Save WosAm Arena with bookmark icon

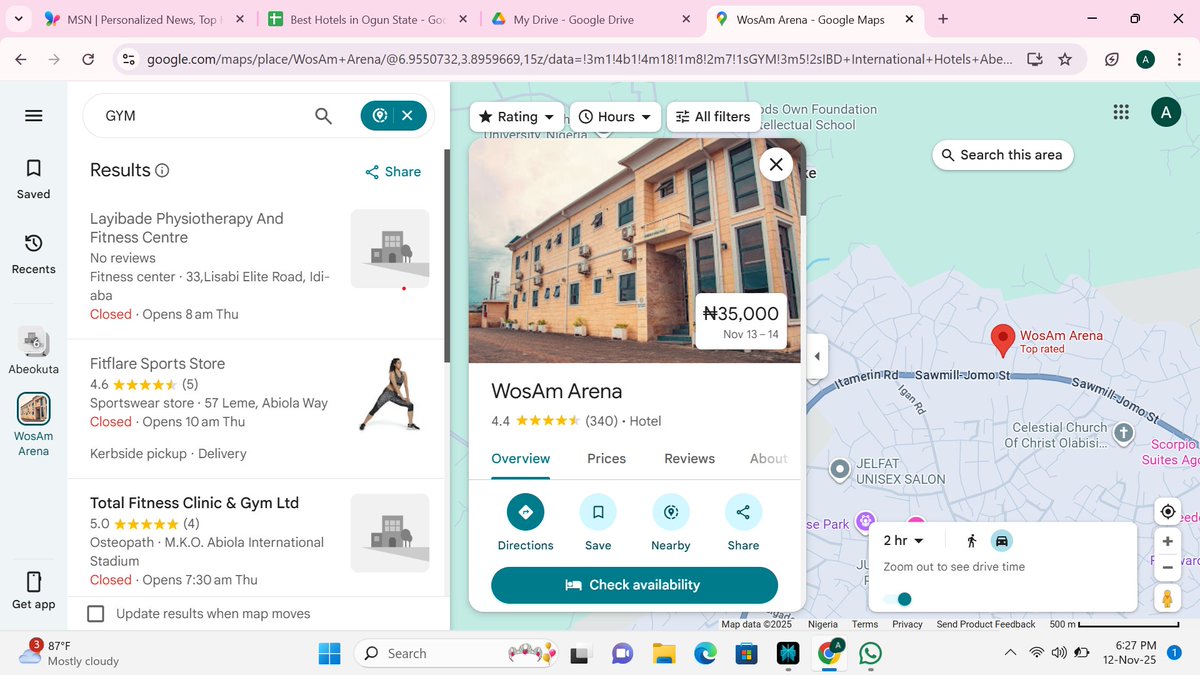tap(598, 512)
